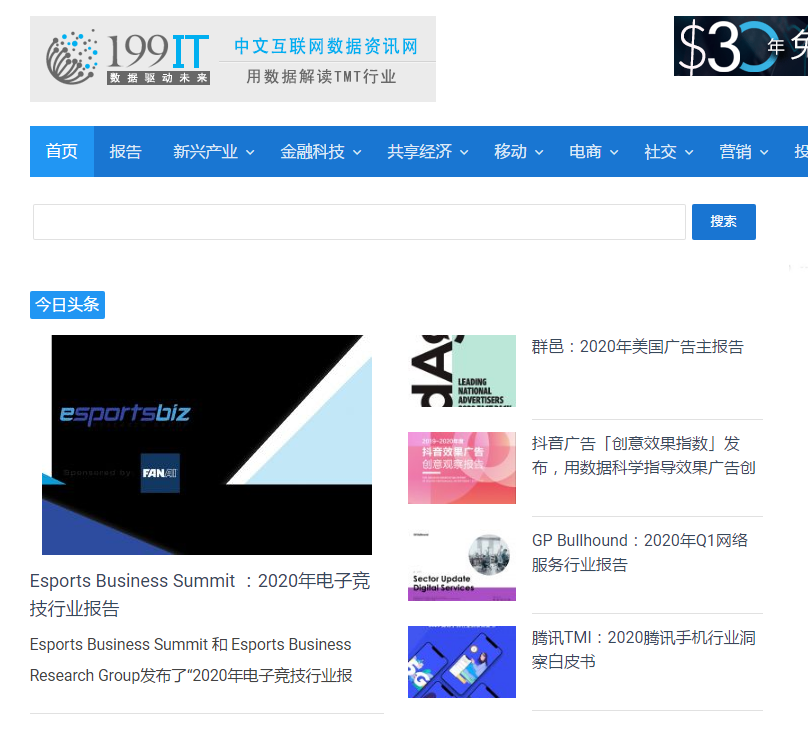
Task: Open the Leading National Advertisers thumbnail
Action: [462, 371]
